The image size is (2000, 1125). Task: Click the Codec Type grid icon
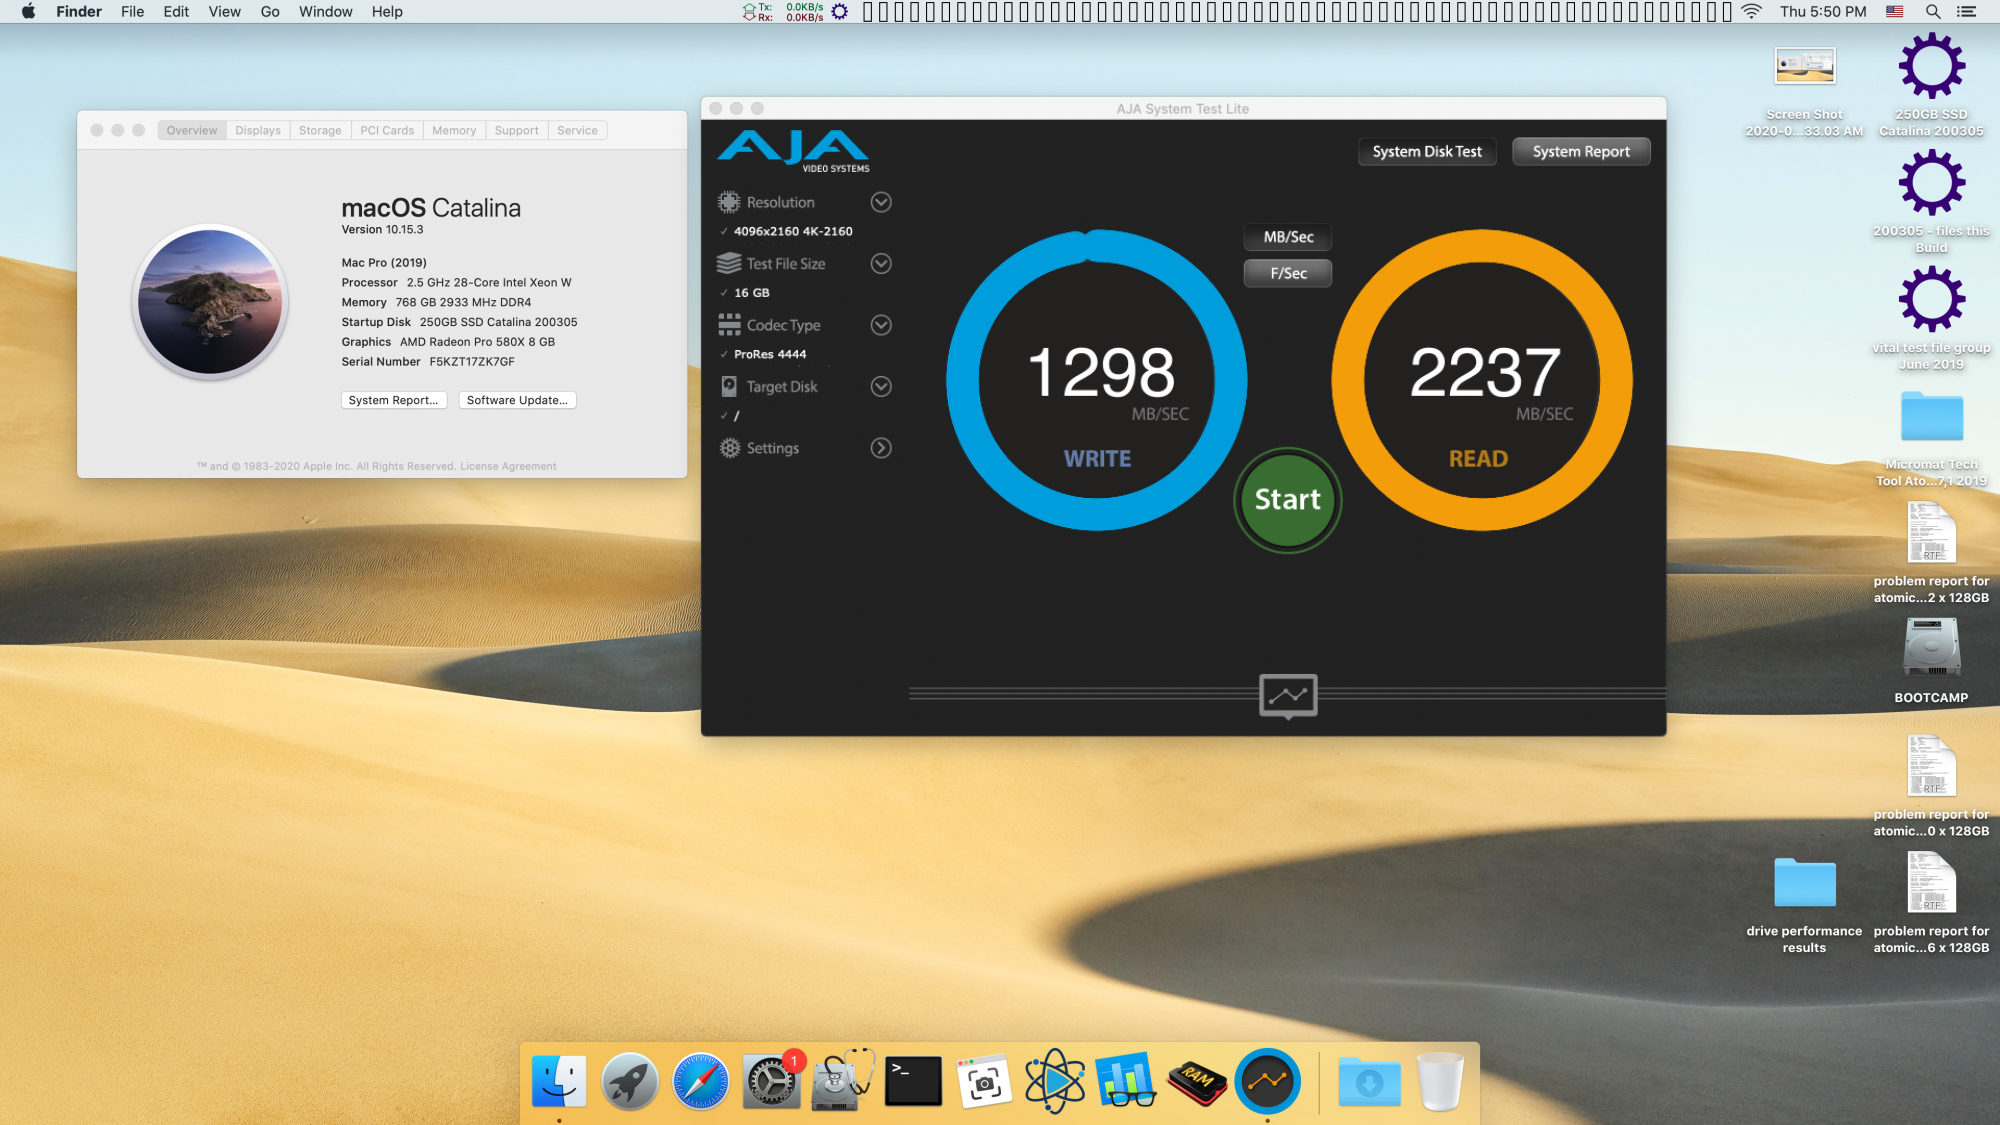[x=729, y=325]
